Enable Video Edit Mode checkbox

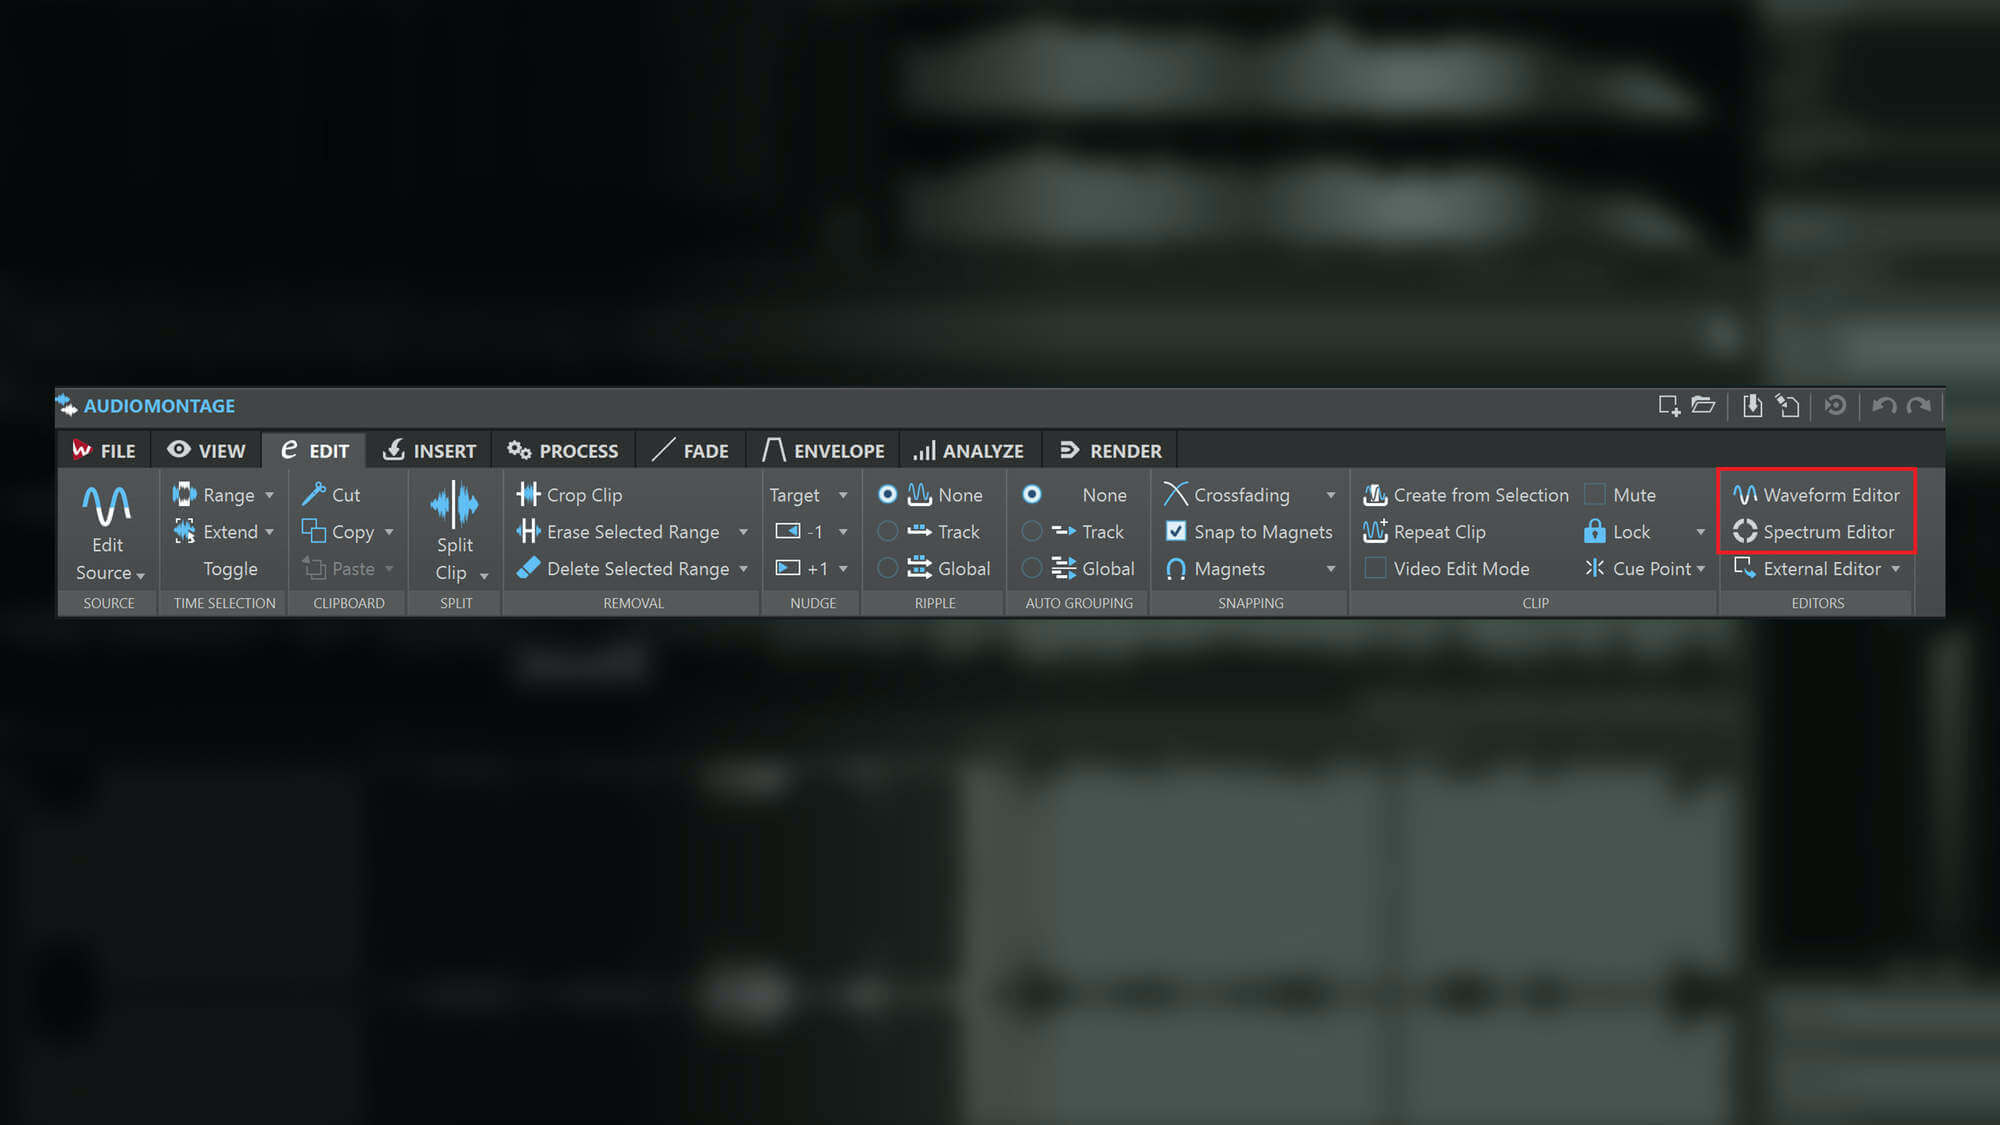click(x=1375, y=568)
